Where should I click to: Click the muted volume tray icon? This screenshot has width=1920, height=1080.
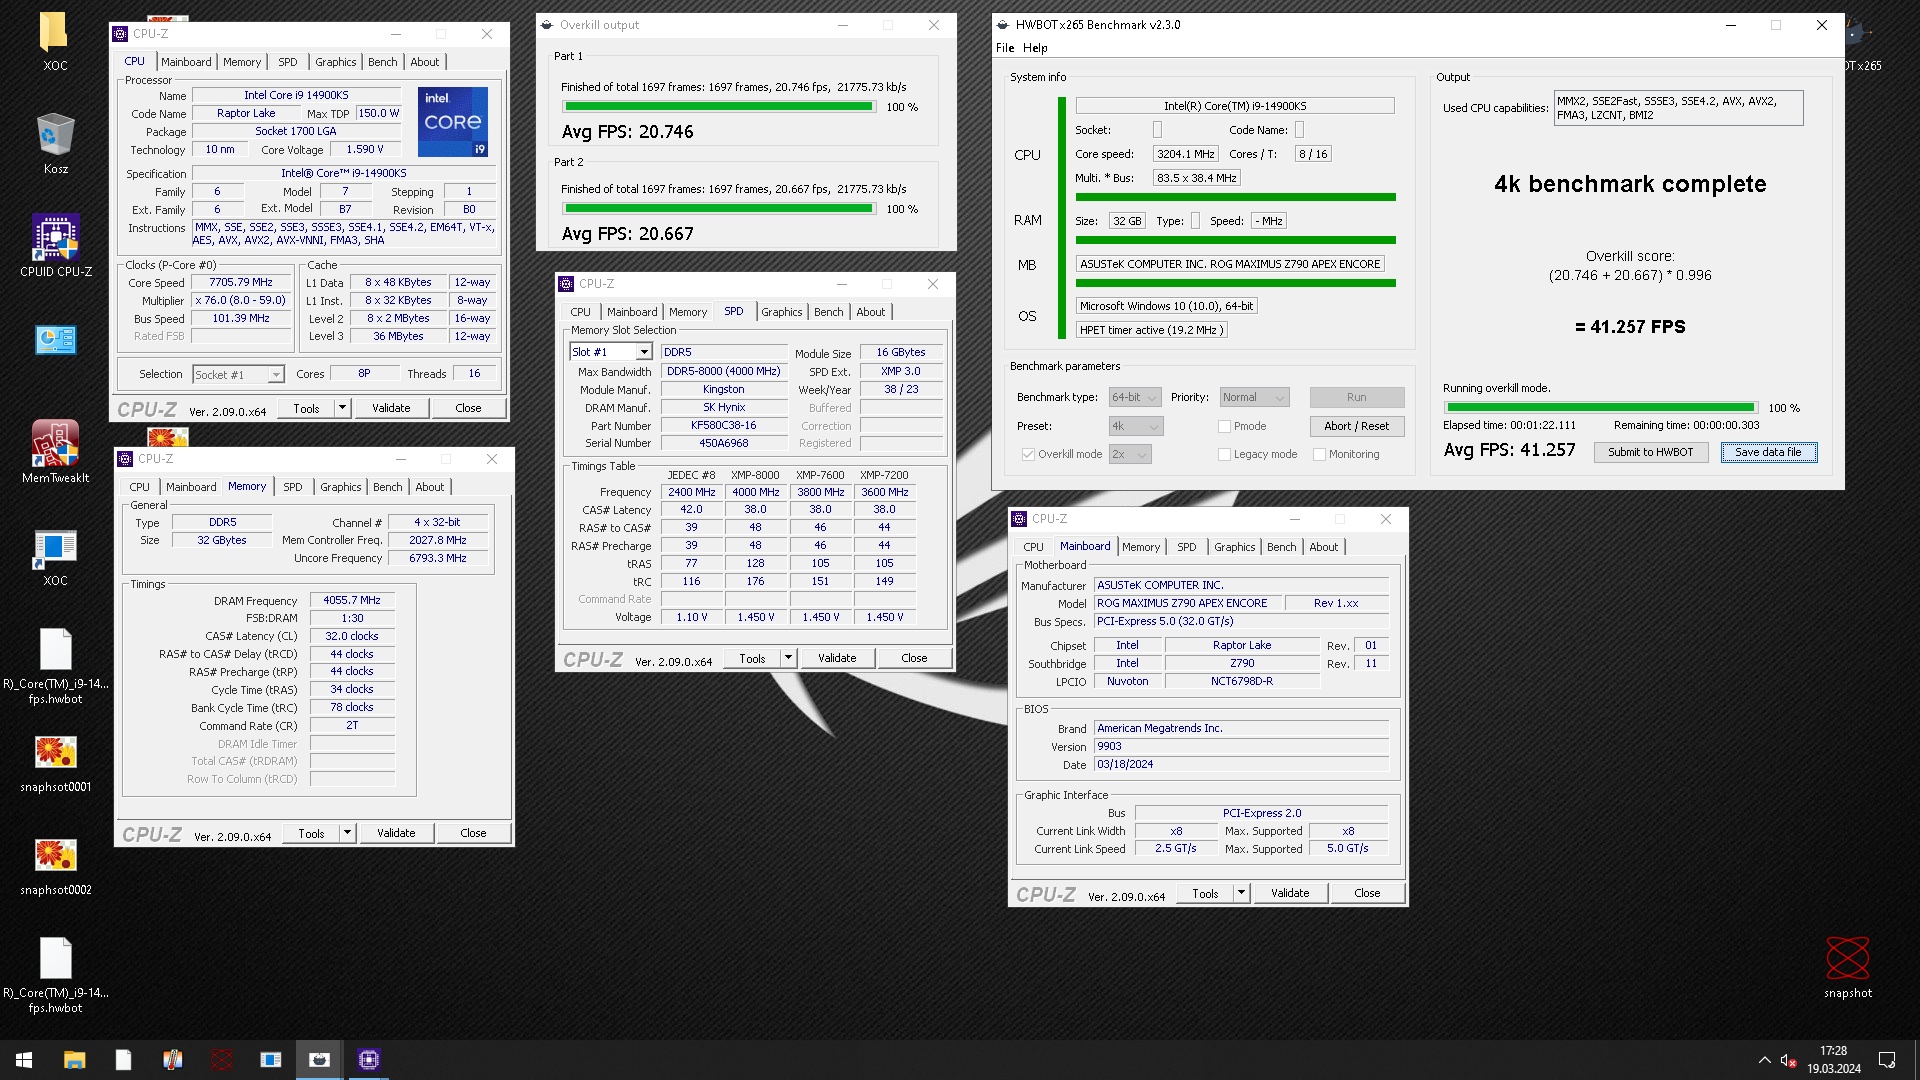pyautogui.click(x=1789, y=1060)
